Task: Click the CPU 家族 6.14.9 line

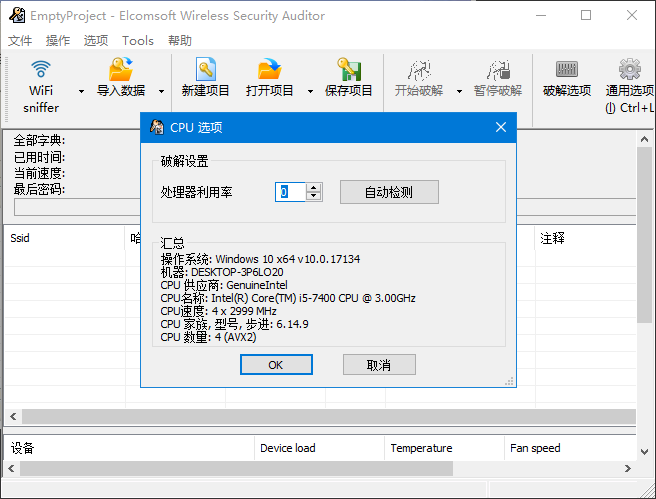Action: coord(234,324)
